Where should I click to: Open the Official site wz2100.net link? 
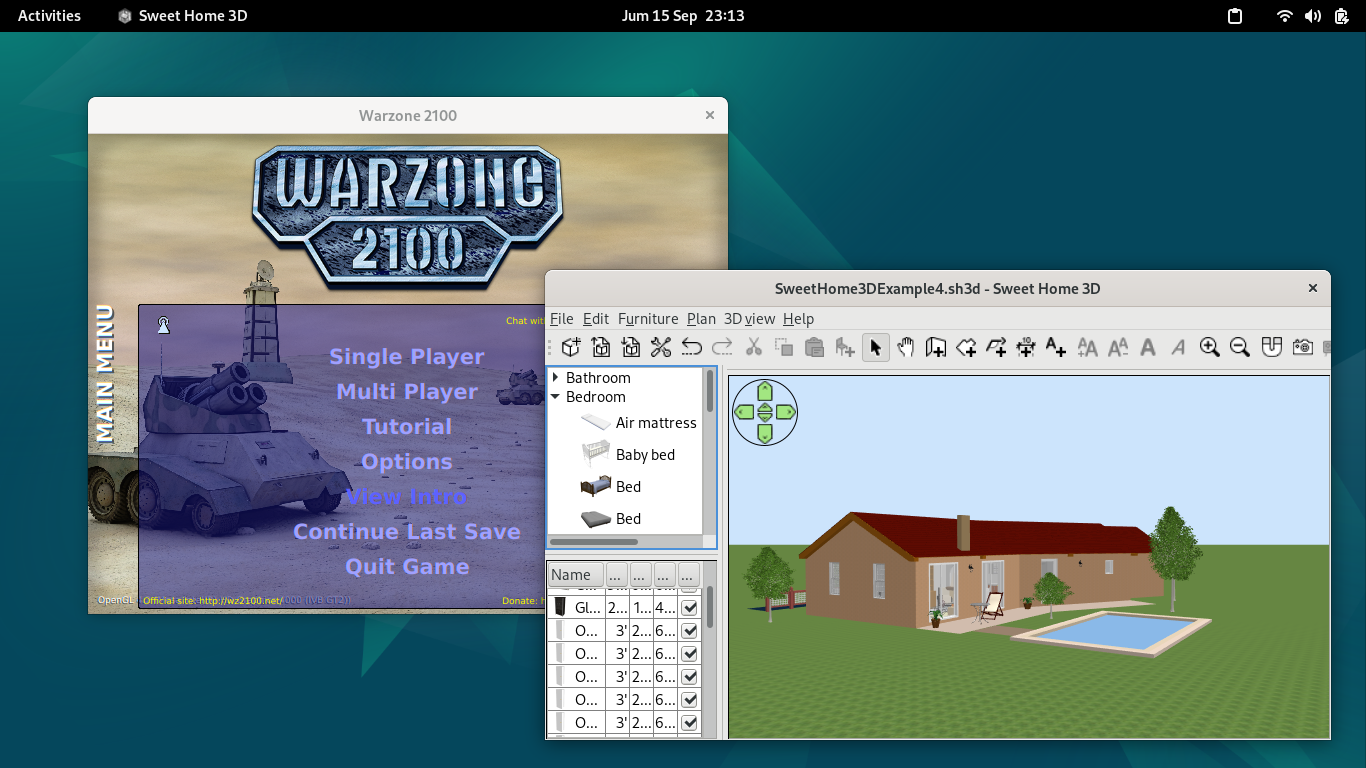pos(213,601)
